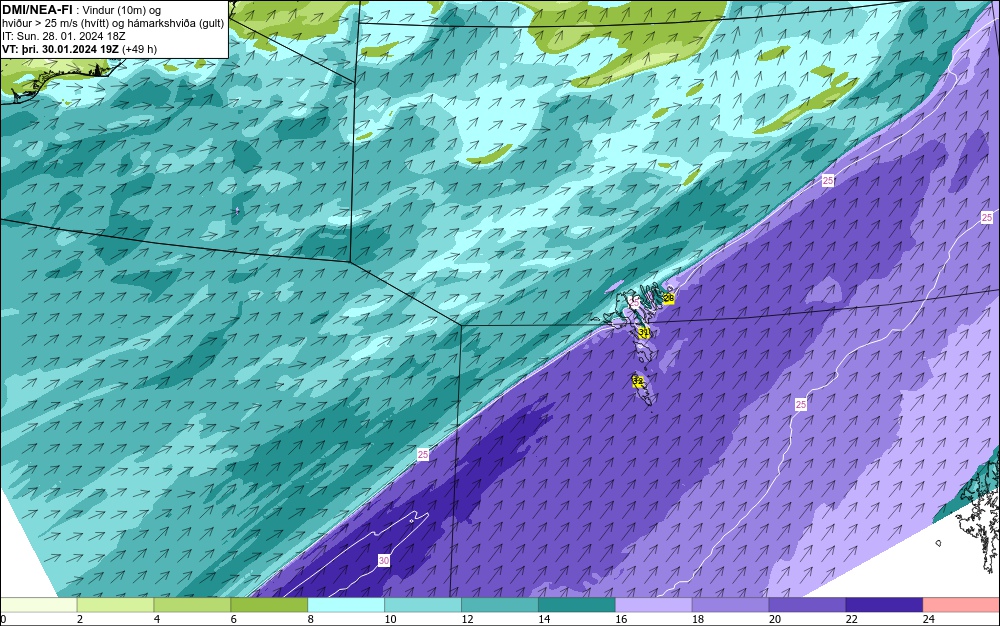Viewport: 1000px width, 626px height.
Task: Click the valid time 'VT: þri. 30.01.2024 19Z'
Action: 61,49
